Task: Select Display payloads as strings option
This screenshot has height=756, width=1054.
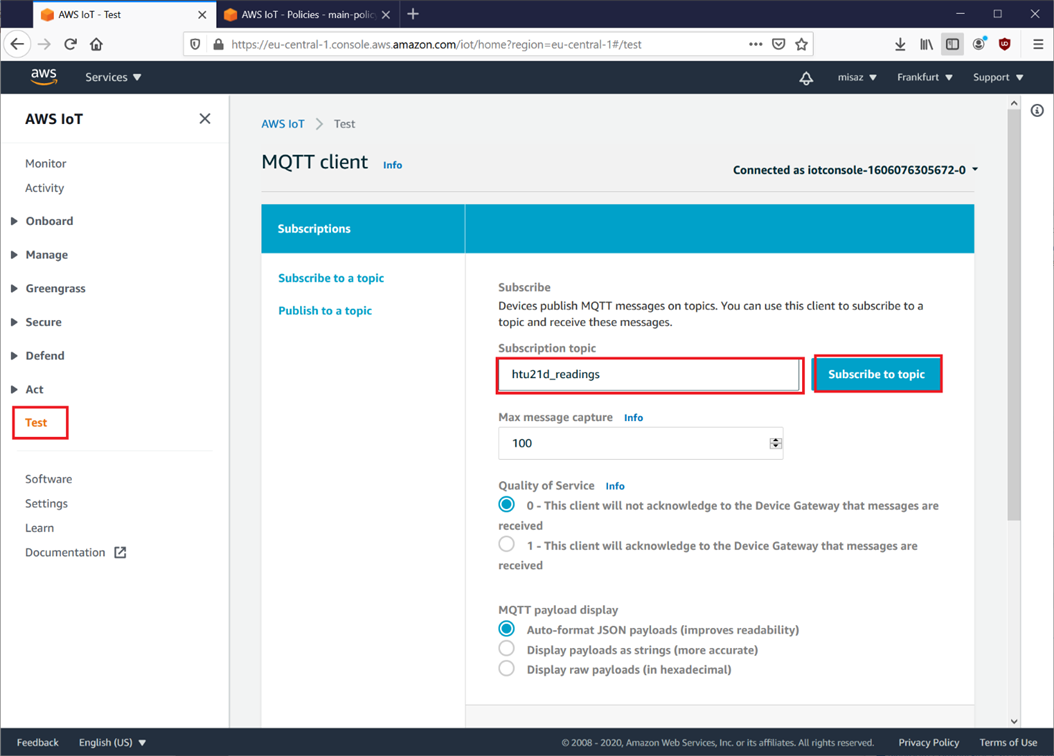Action: pyautogui.click(x=507, y=648)
